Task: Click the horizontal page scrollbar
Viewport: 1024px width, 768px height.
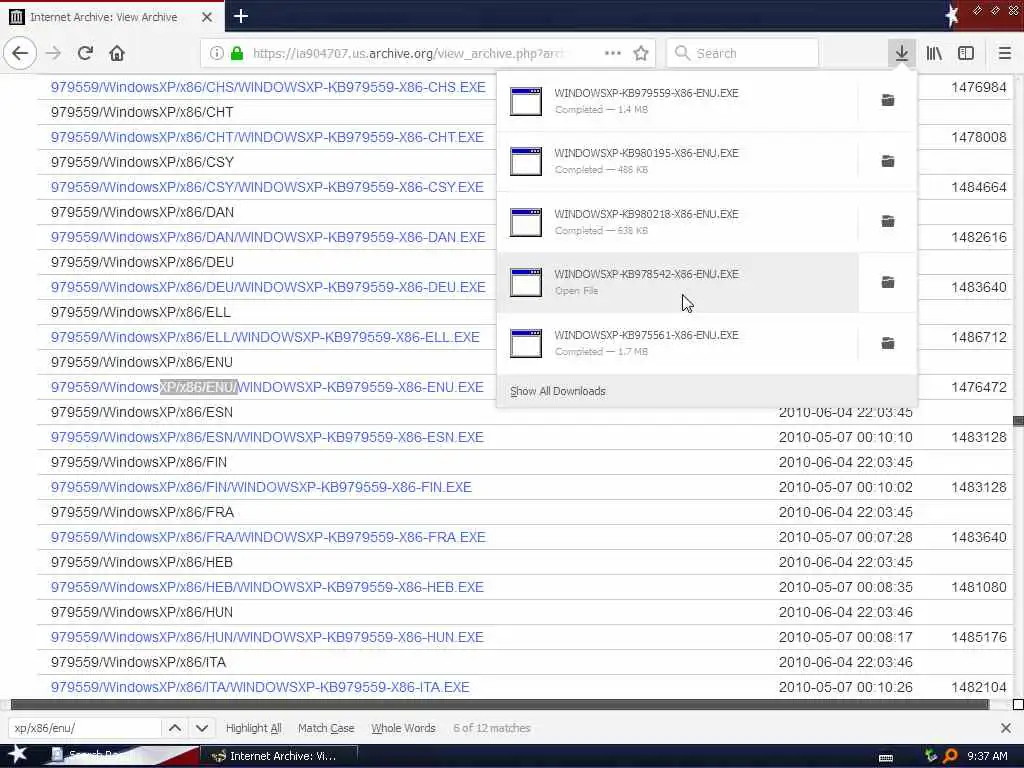Action: [500, 704]
